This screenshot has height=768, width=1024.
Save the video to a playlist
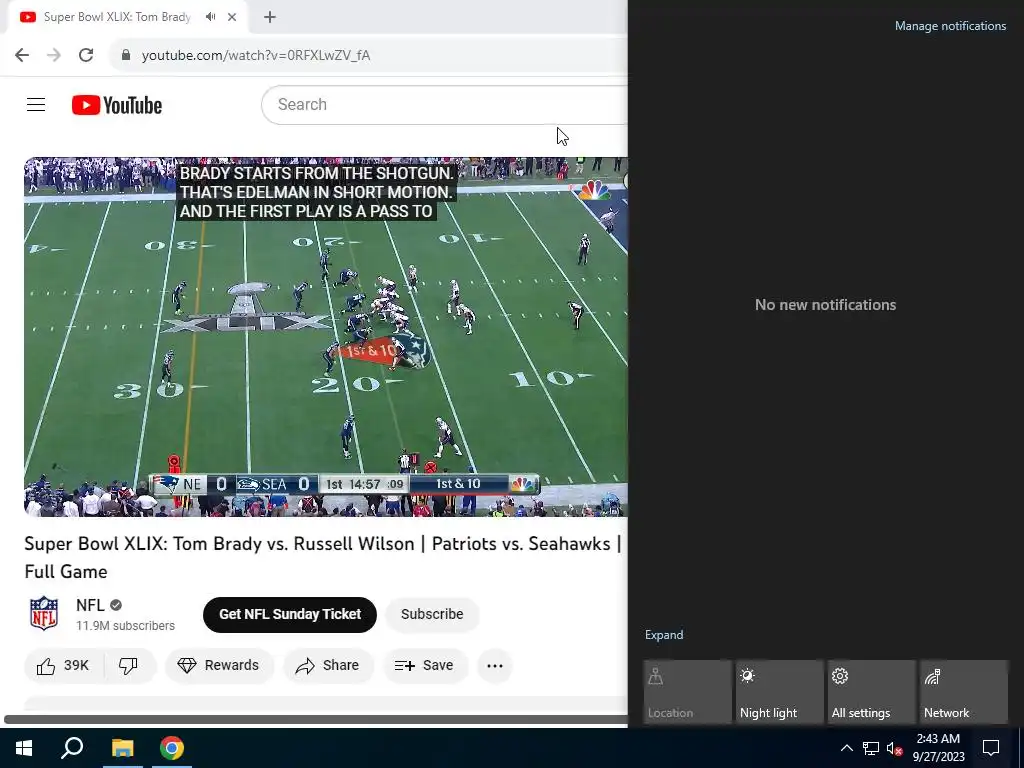click(424, 665)
